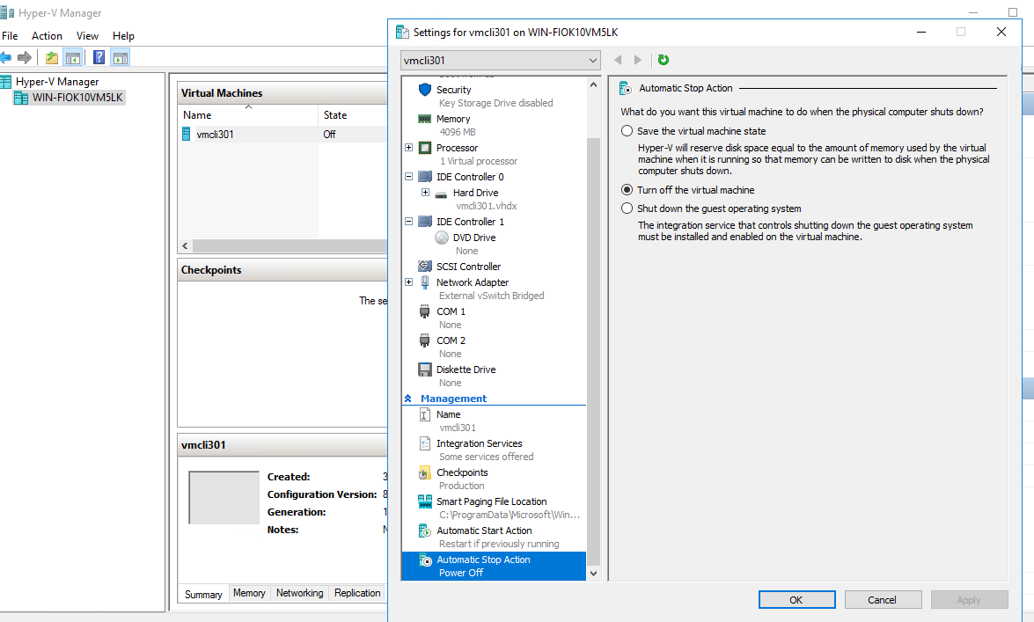The height and width of the screenshot is (622, 1034).
Task: Switch to the Memory tab in details pane
Action: click(249, 593)
